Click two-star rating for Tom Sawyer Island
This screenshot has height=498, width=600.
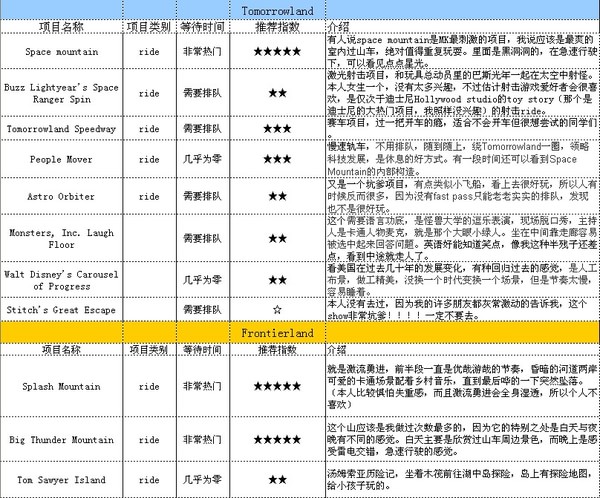pyautogui.click(x=277, y=479)
